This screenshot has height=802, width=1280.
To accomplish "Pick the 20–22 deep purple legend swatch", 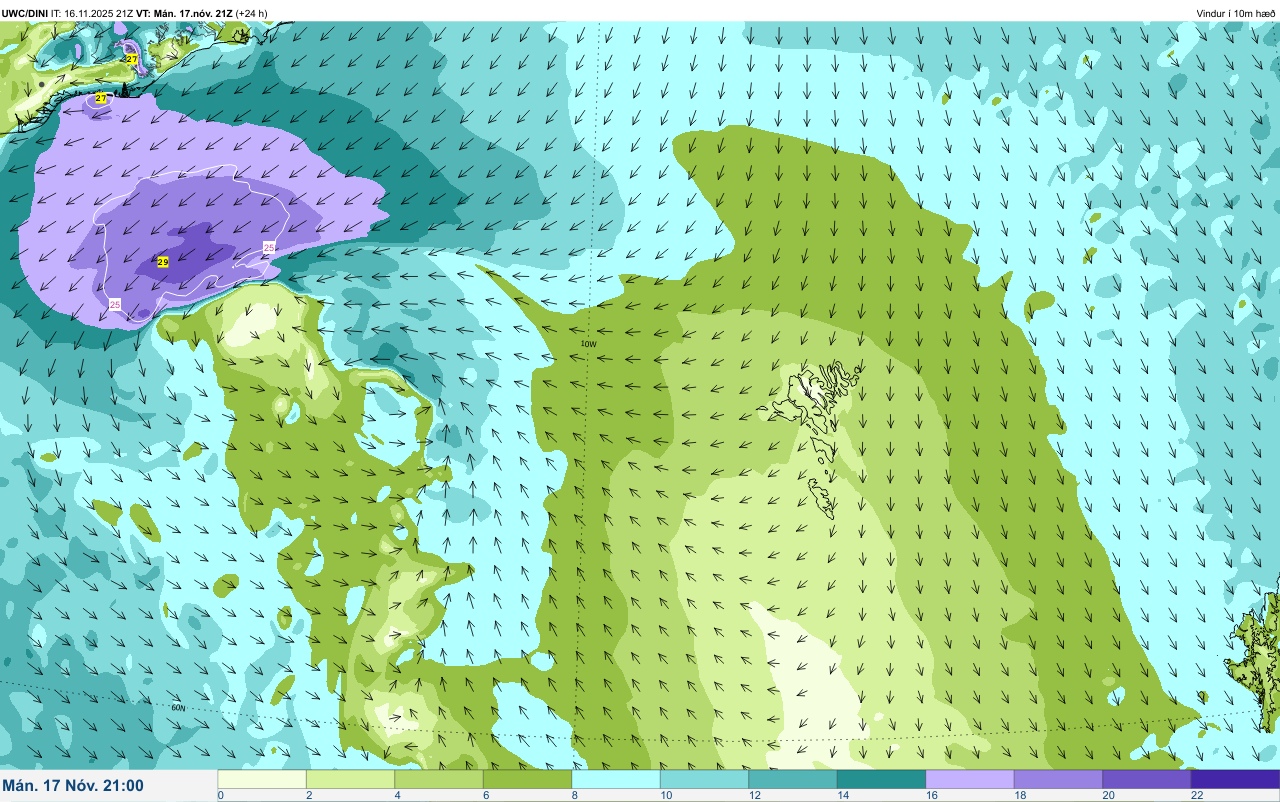I will (1147, 779).
